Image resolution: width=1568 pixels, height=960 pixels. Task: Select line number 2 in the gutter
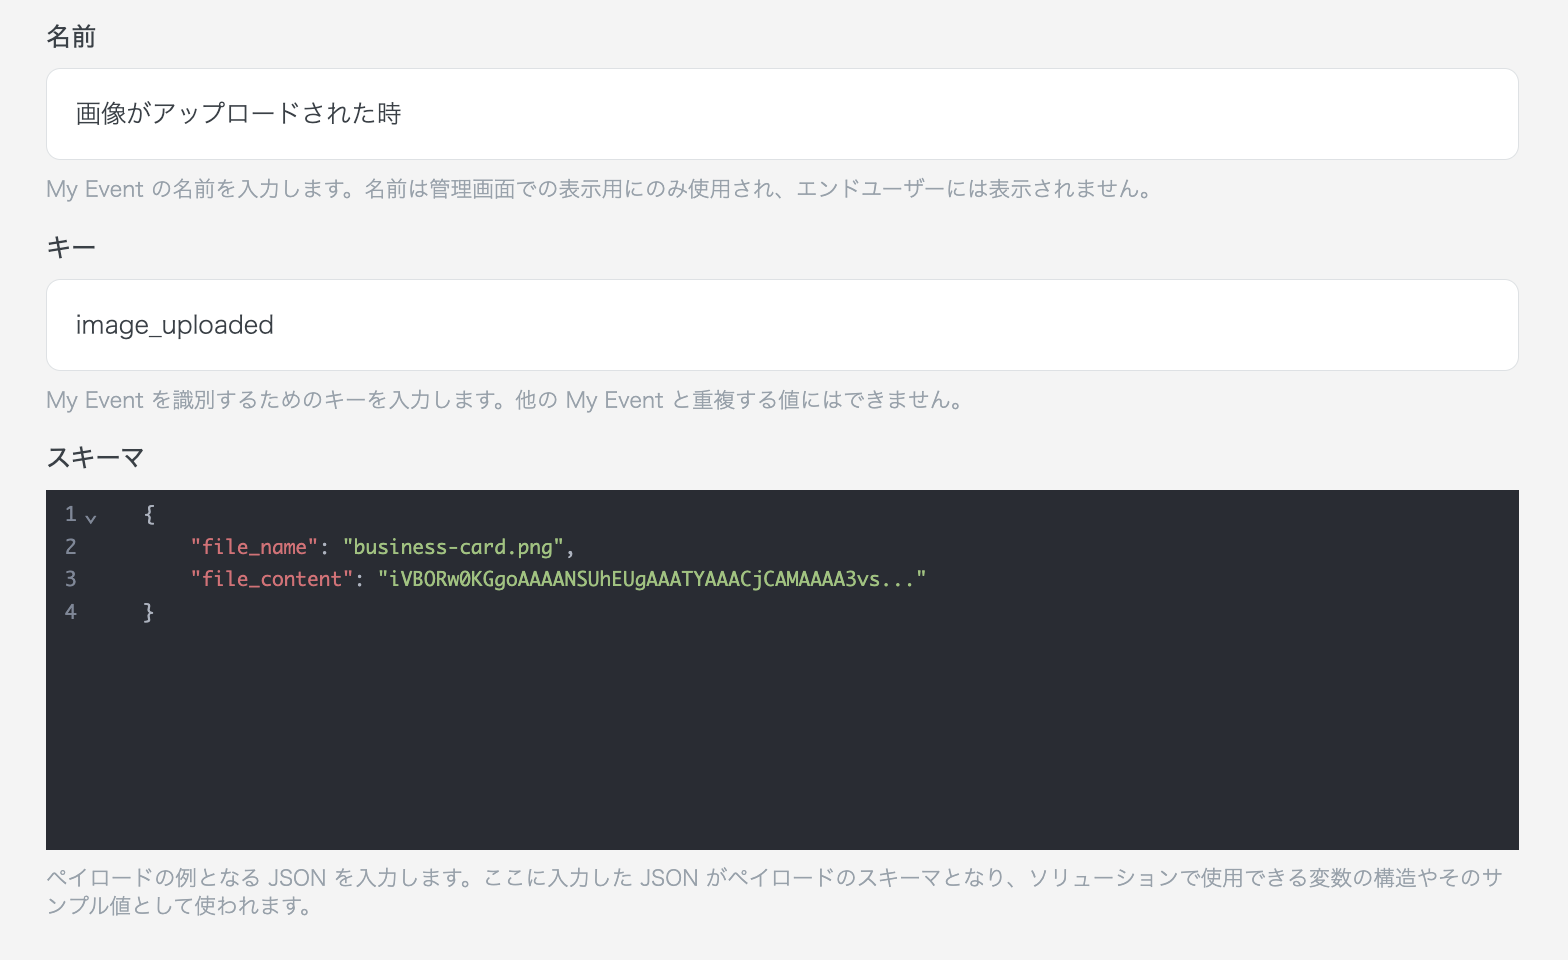(70, 547)
